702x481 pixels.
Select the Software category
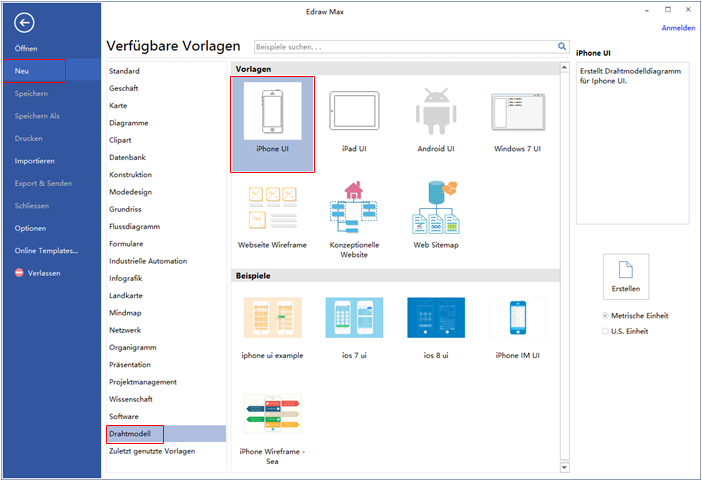[124, 417]
